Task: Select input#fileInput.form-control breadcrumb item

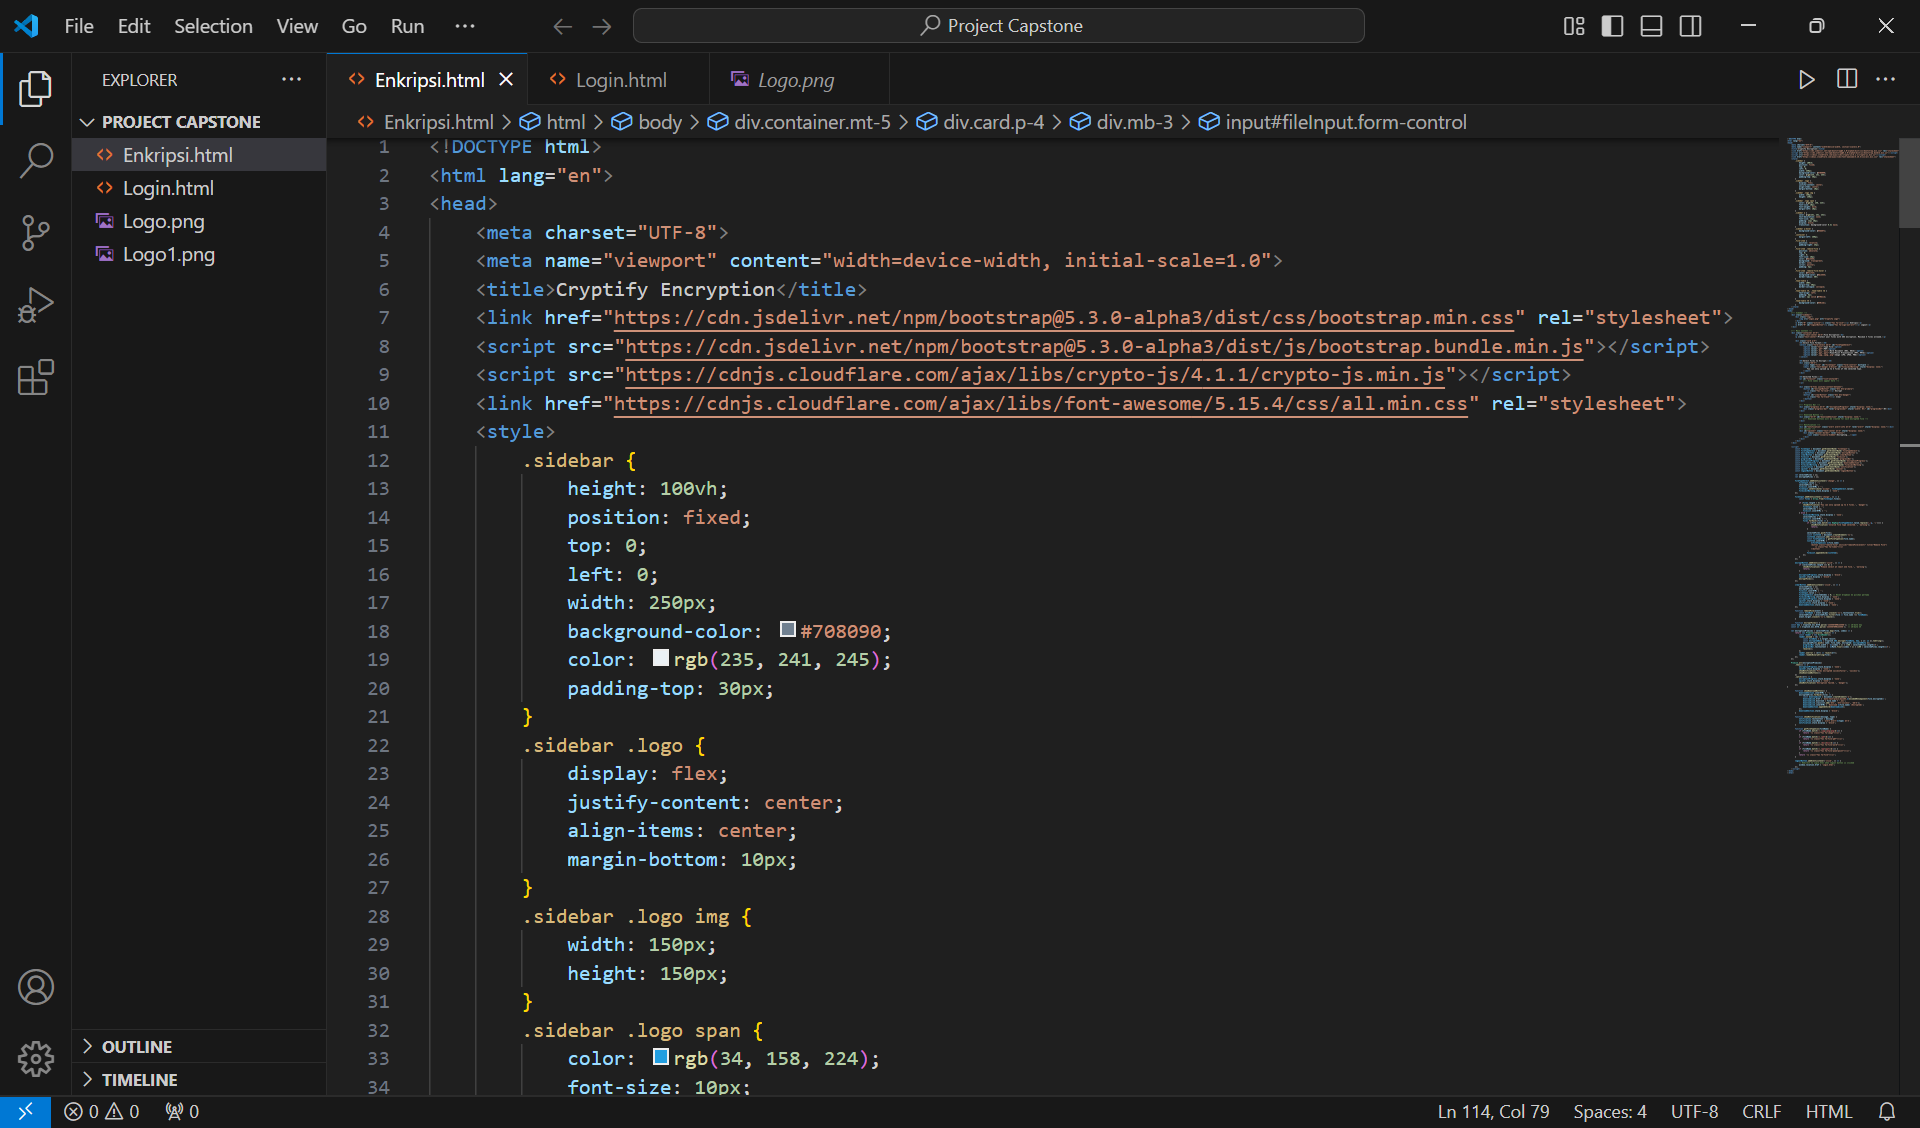Action: click(1333, 122)
